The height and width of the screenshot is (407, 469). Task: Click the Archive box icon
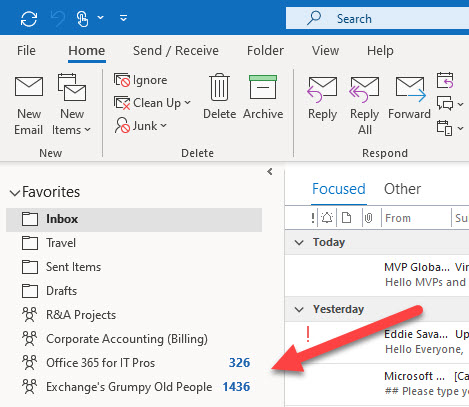click(x=263, y=87)
